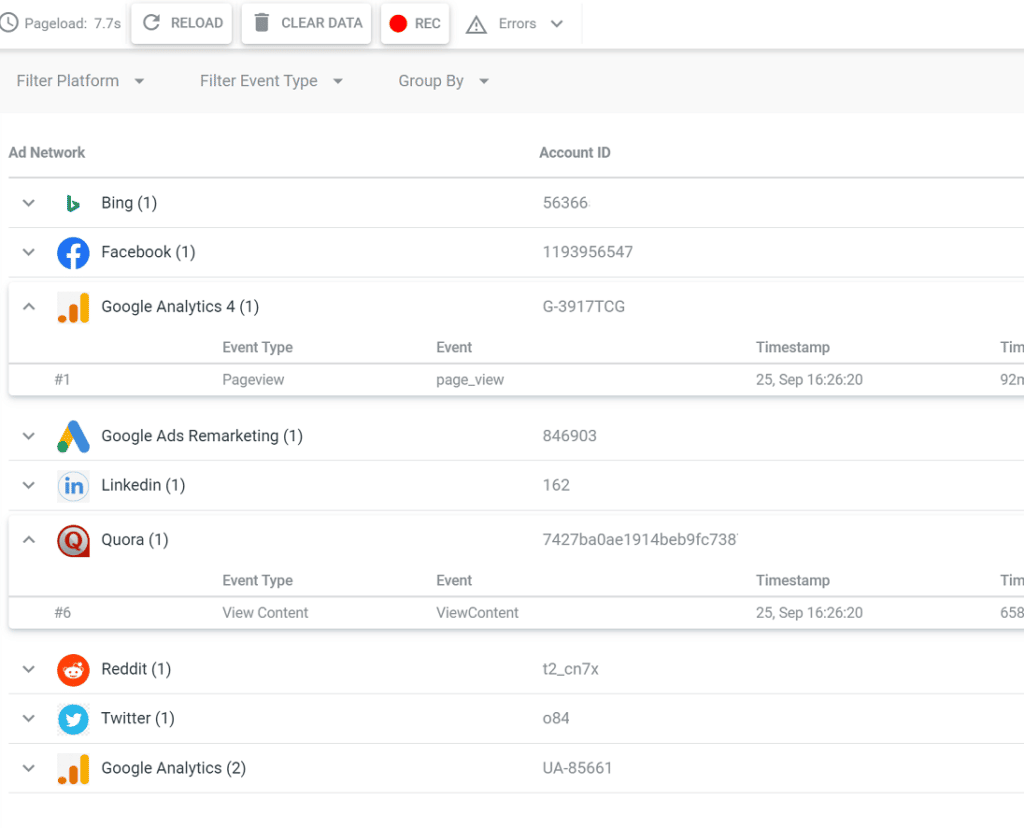Select the Reddit (1) network name
Viewport: 1024px width, 828px height.
click(x=136, y=669)
